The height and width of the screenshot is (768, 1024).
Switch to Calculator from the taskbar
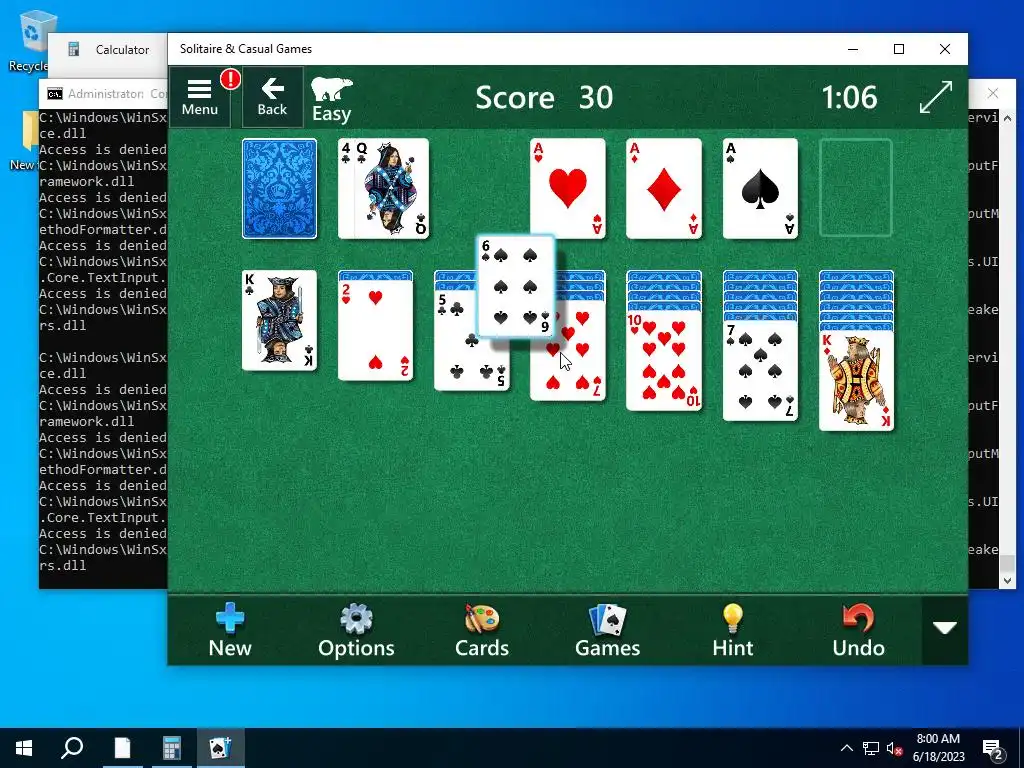171,748
